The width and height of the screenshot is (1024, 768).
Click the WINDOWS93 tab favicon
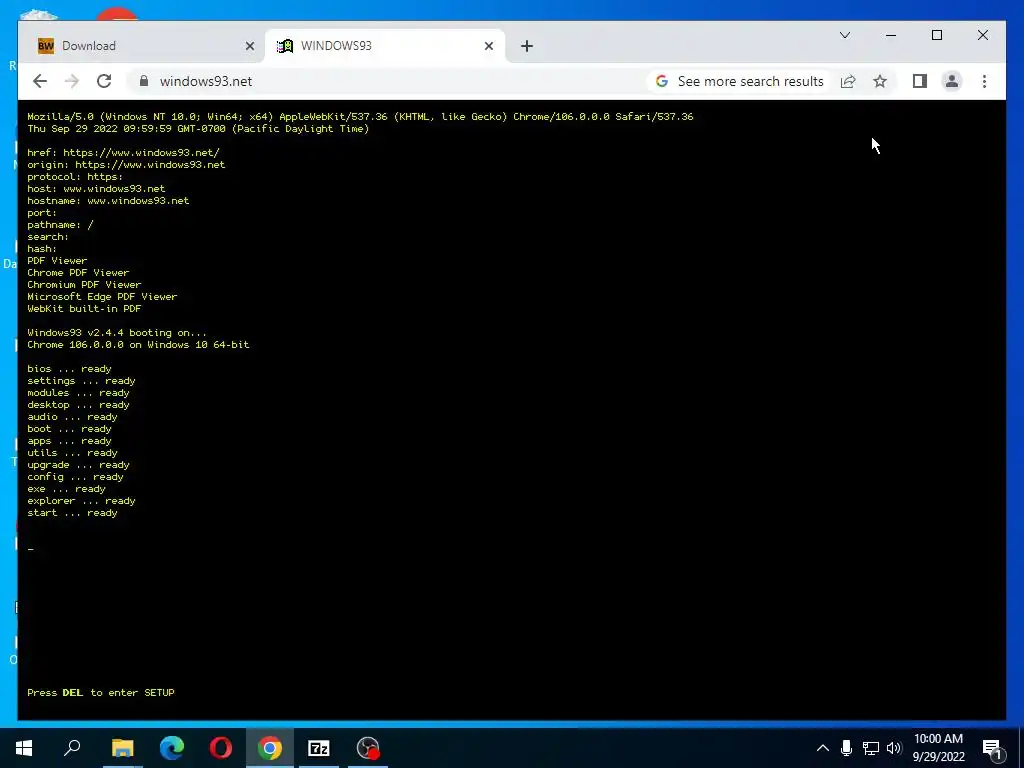(285, 46)
